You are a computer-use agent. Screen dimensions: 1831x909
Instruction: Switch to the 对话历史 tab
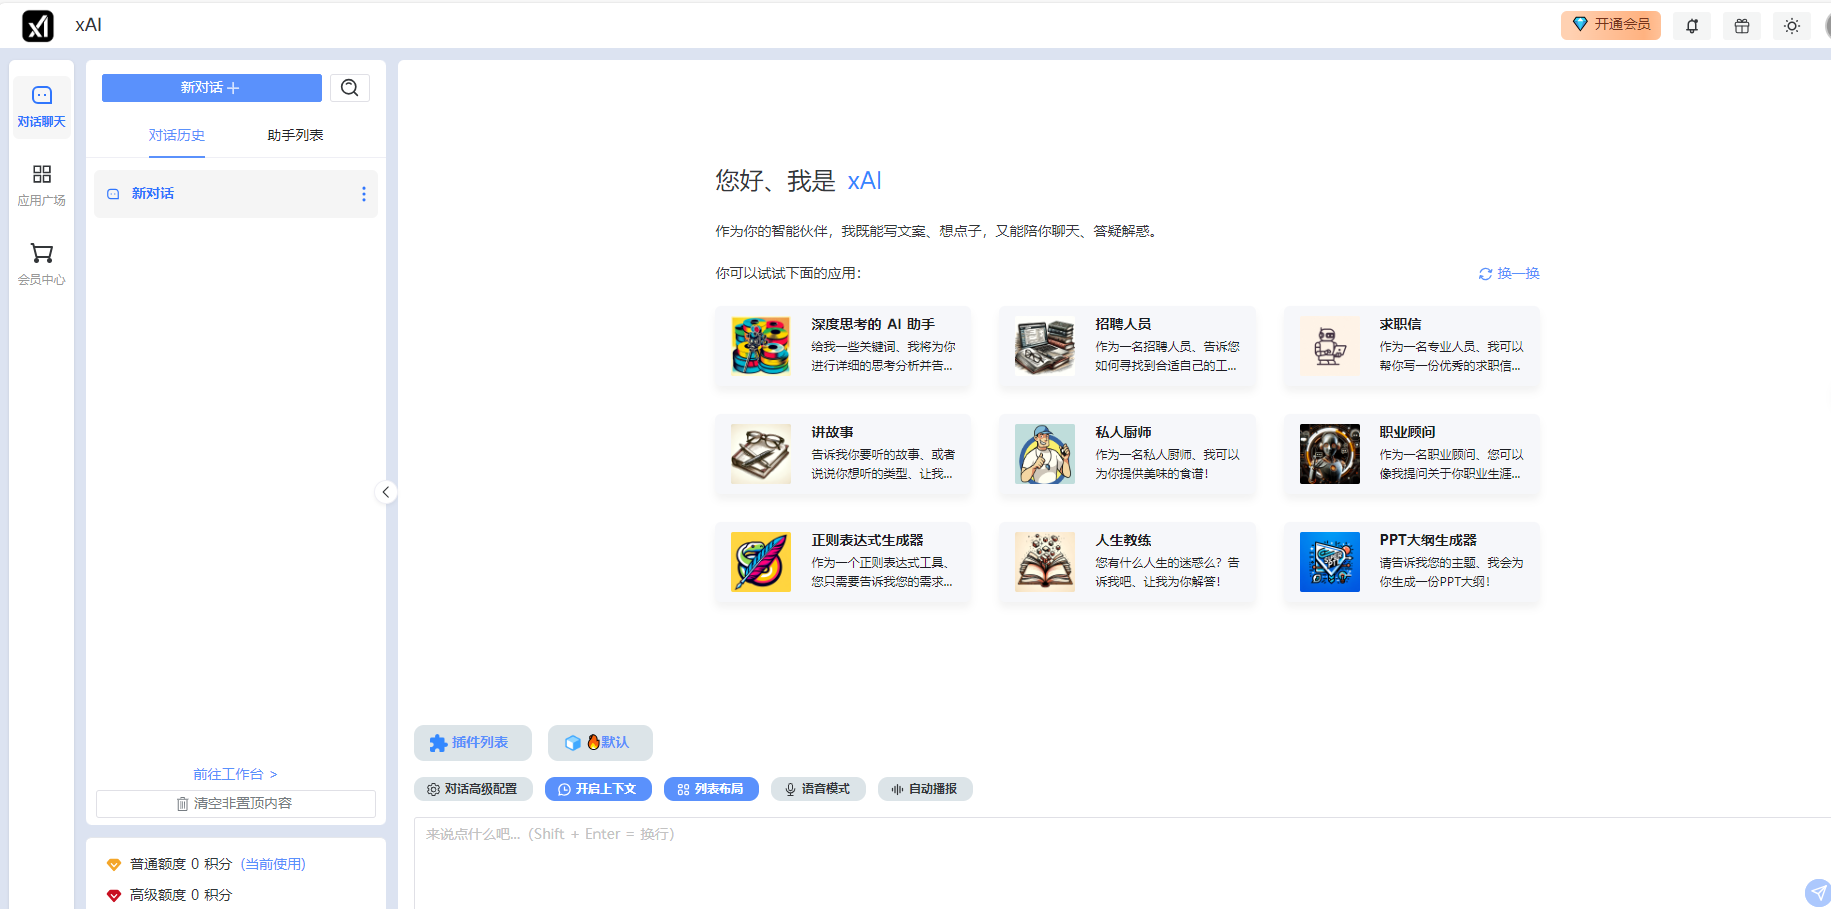177,134
